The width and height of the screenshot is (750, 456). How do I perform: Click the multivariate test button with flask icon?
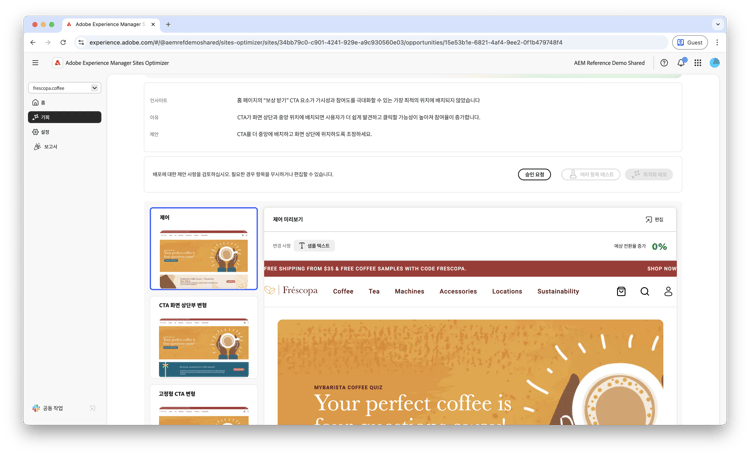pyautogui.click(x=591, y=175)
